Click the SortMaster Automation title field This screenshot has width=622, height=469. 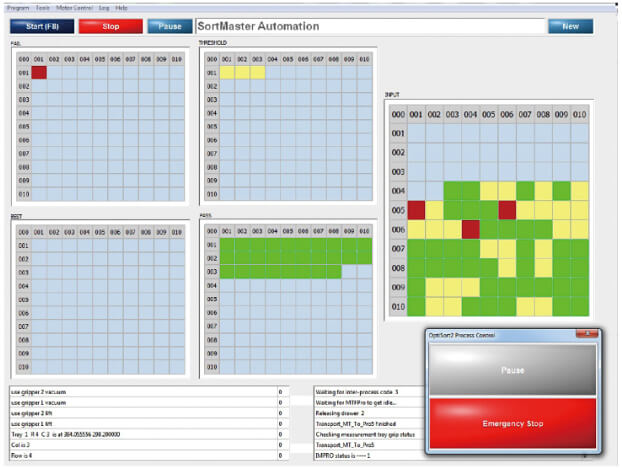click(371, 26)
